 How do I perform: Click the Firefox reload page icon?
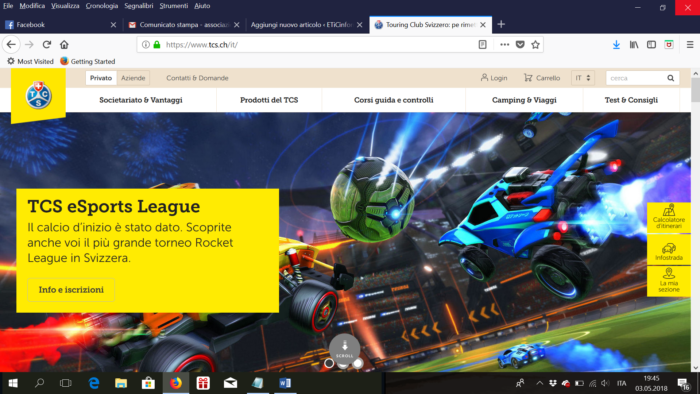tap(47, 45)
